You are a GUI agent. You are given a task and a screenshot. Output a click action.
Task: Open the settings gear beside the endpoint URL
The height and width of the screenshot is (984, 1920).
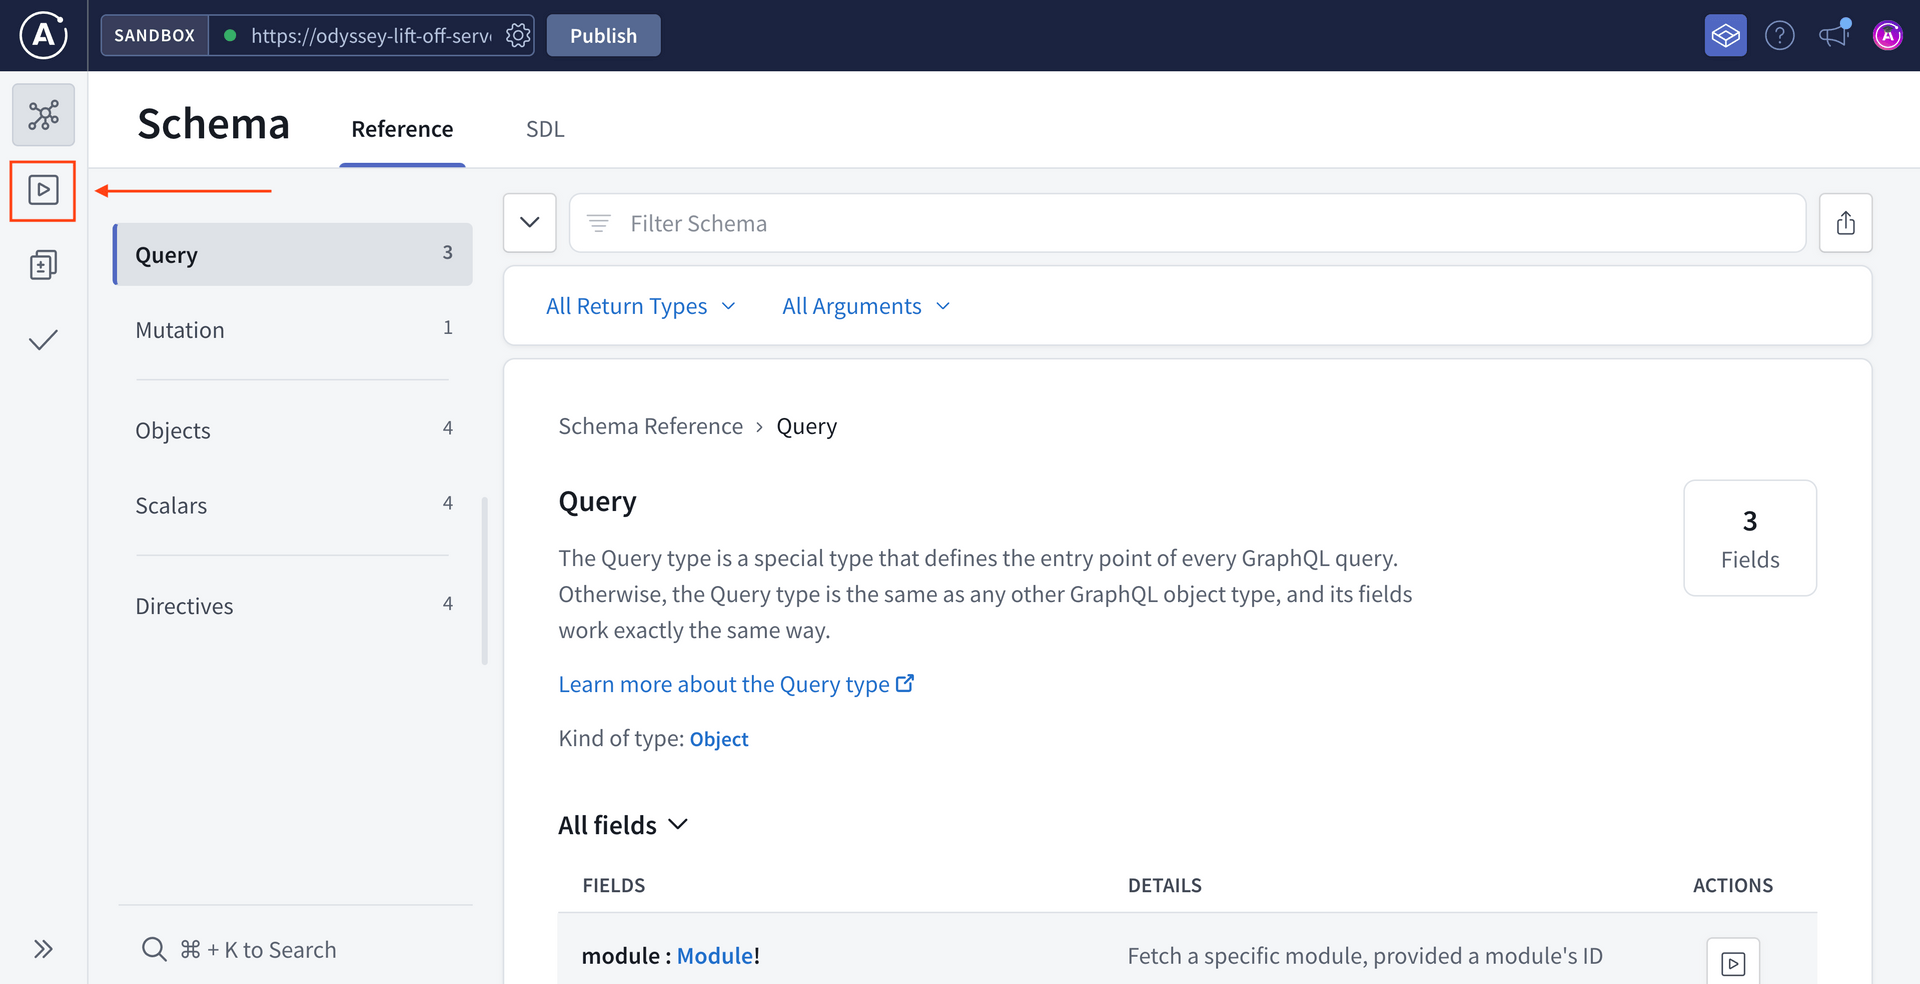pyautogui.click(x=518, y=35)
